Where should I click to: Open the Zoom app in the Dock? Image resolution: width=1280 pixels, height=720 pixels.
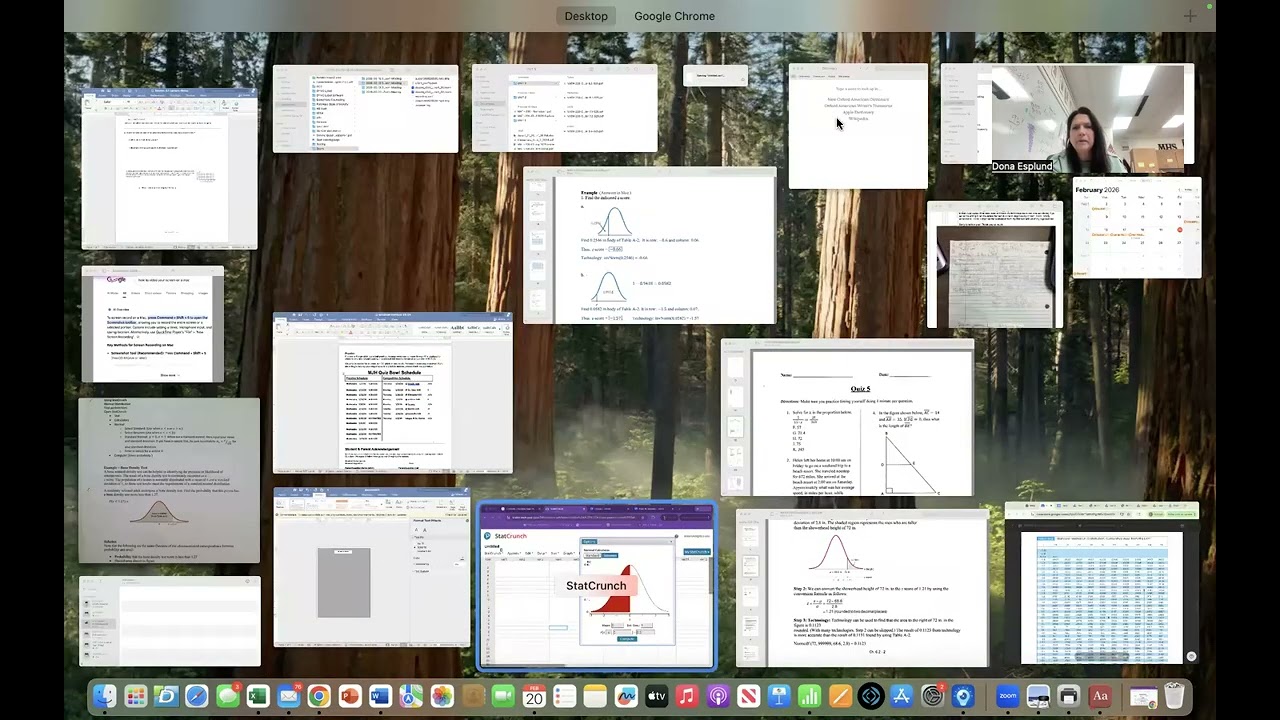coord(1007,696)
